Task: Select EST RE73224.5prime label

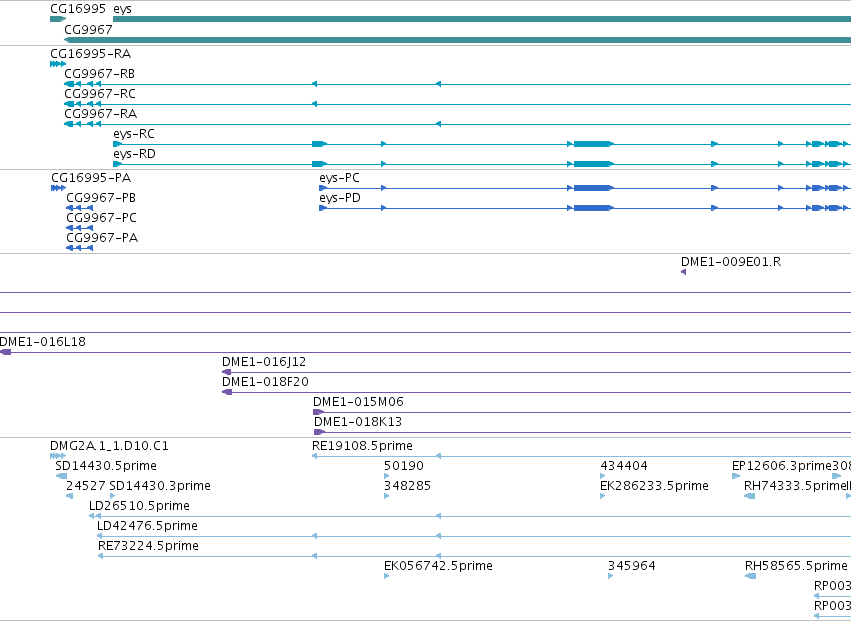Action: coord(148,547)
